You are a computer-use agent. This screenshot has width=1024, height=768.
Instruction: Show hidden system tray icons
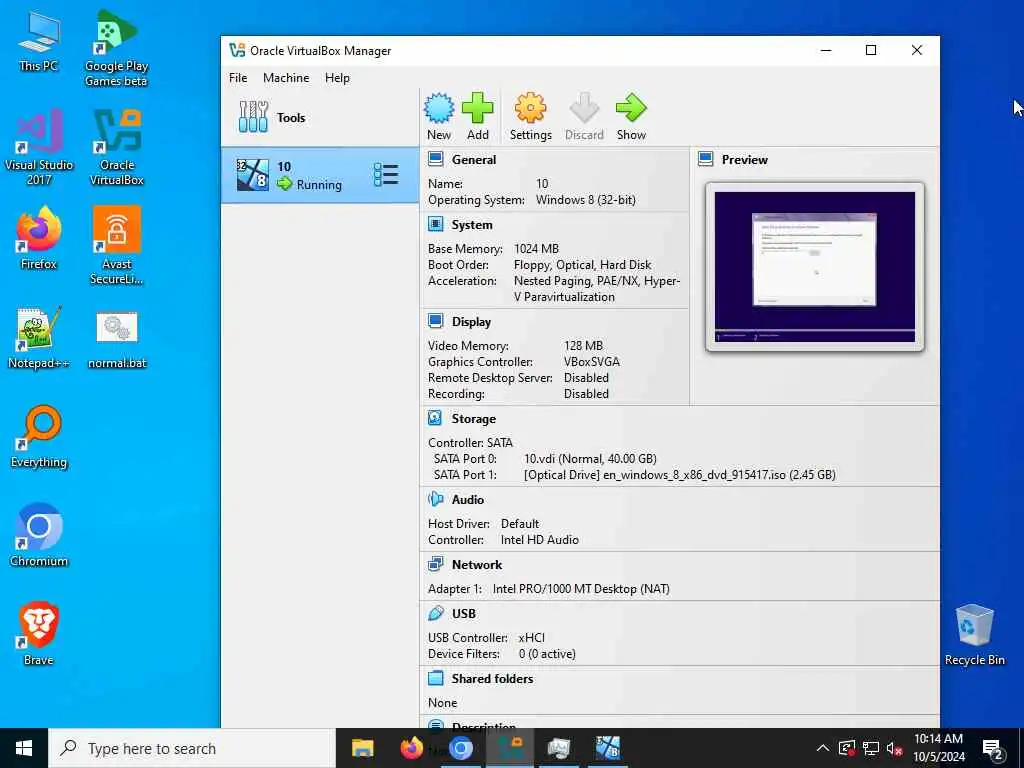coord(823,748)
